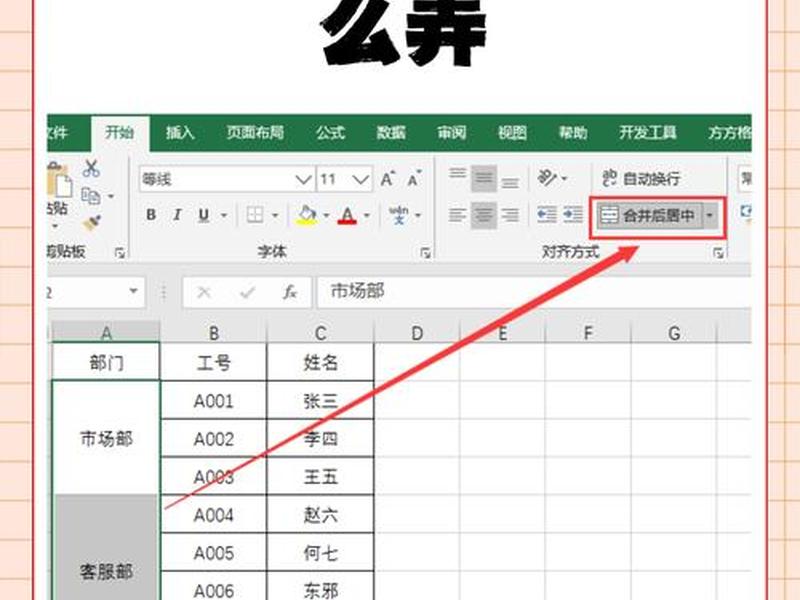This screenshot has width=800, height=600.
Task: Align text right icon
Action: pos(510,215)
